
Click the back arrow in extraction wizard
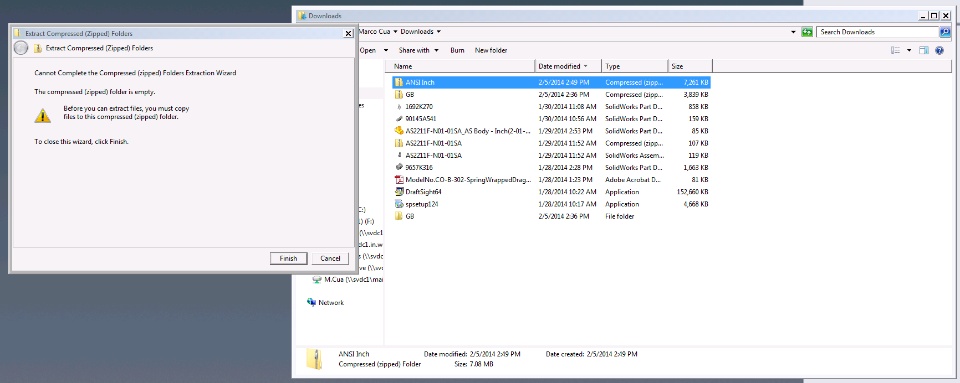pos(21,48)
